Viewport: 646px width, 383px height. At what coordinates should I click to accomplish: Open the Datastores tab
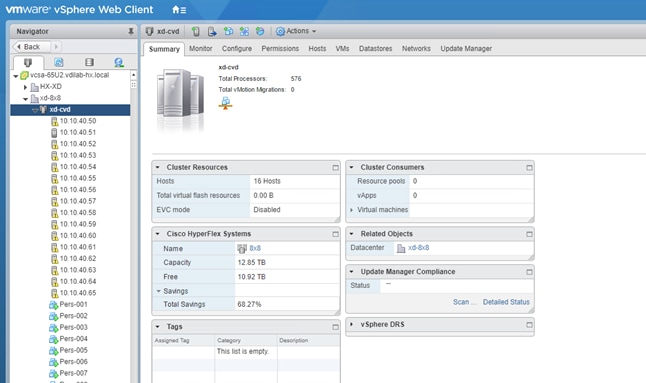click(375, 49)
